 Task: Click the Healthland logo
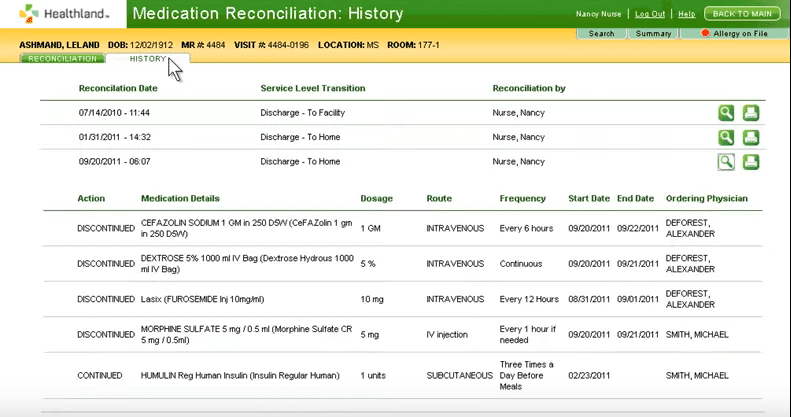[x=61, y=14]
